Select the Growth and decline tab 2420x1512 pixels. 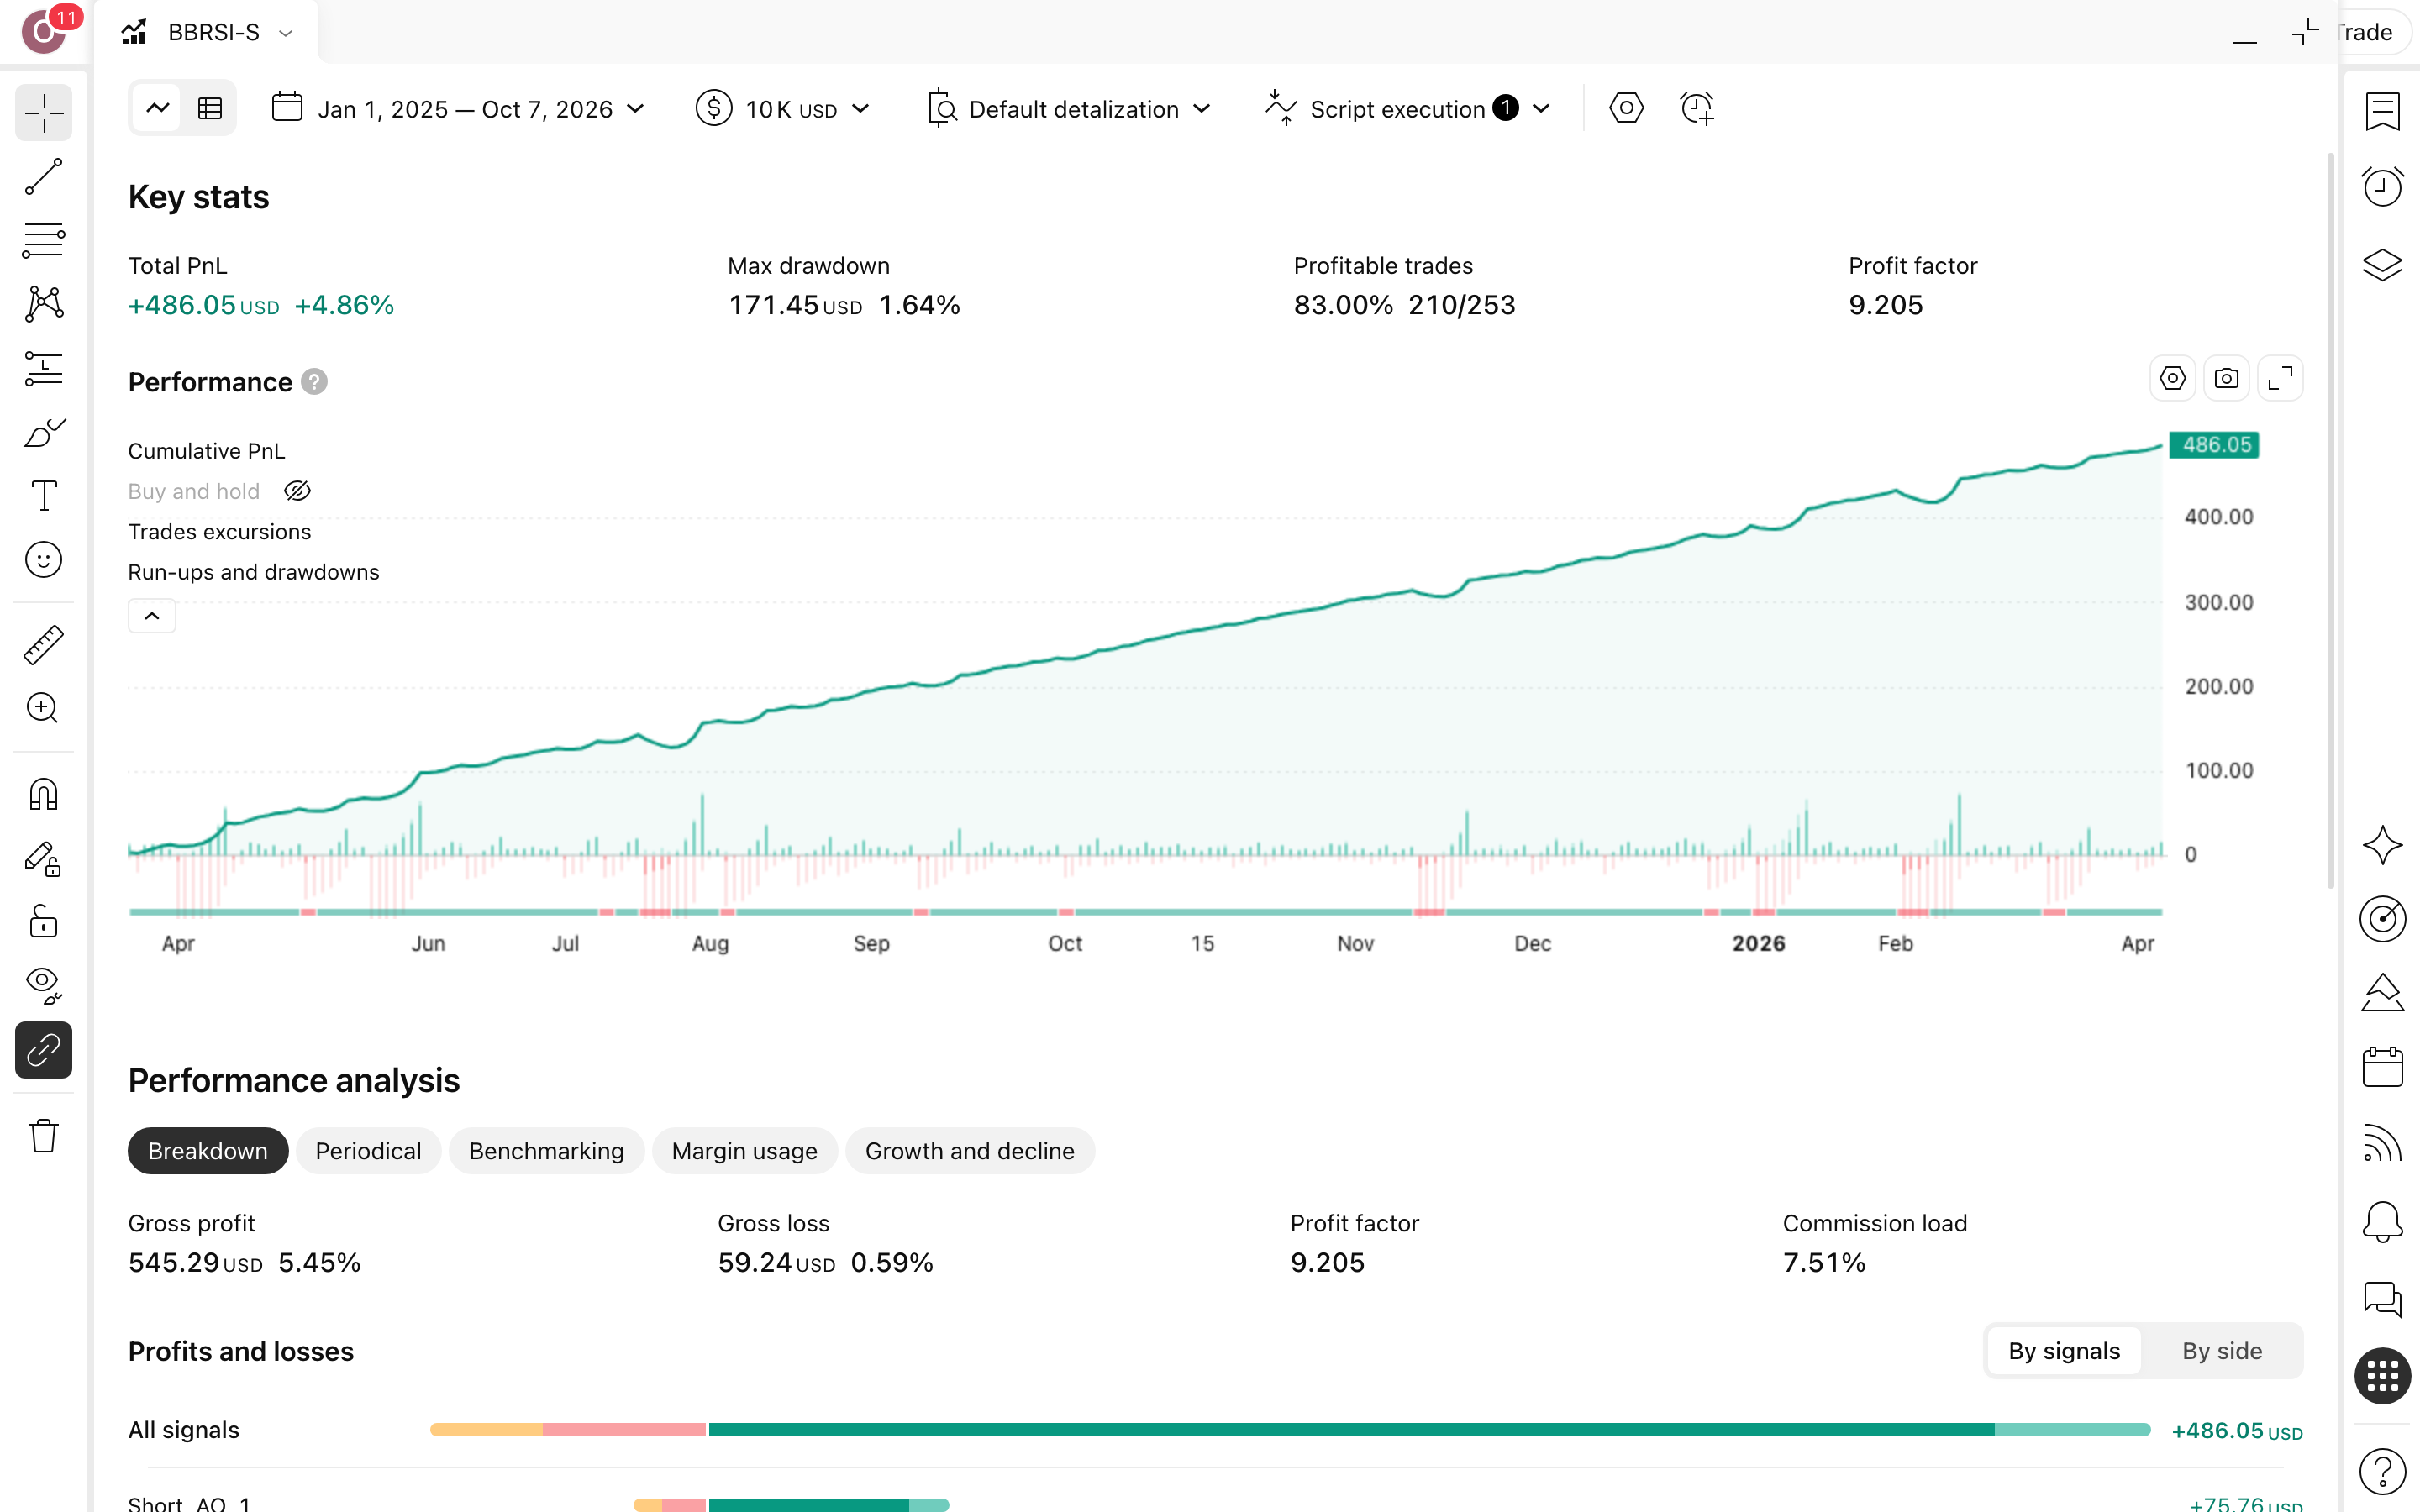click(970, 1151)
